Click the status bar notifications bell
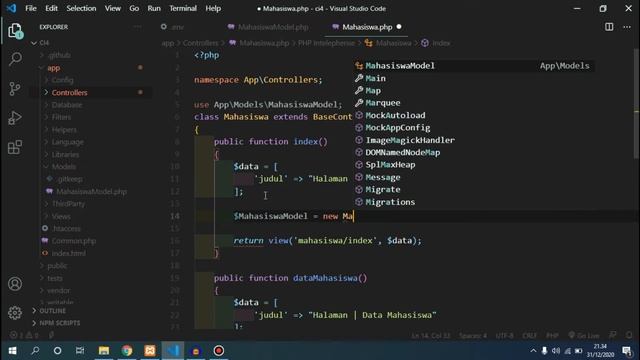 (629, 335)
